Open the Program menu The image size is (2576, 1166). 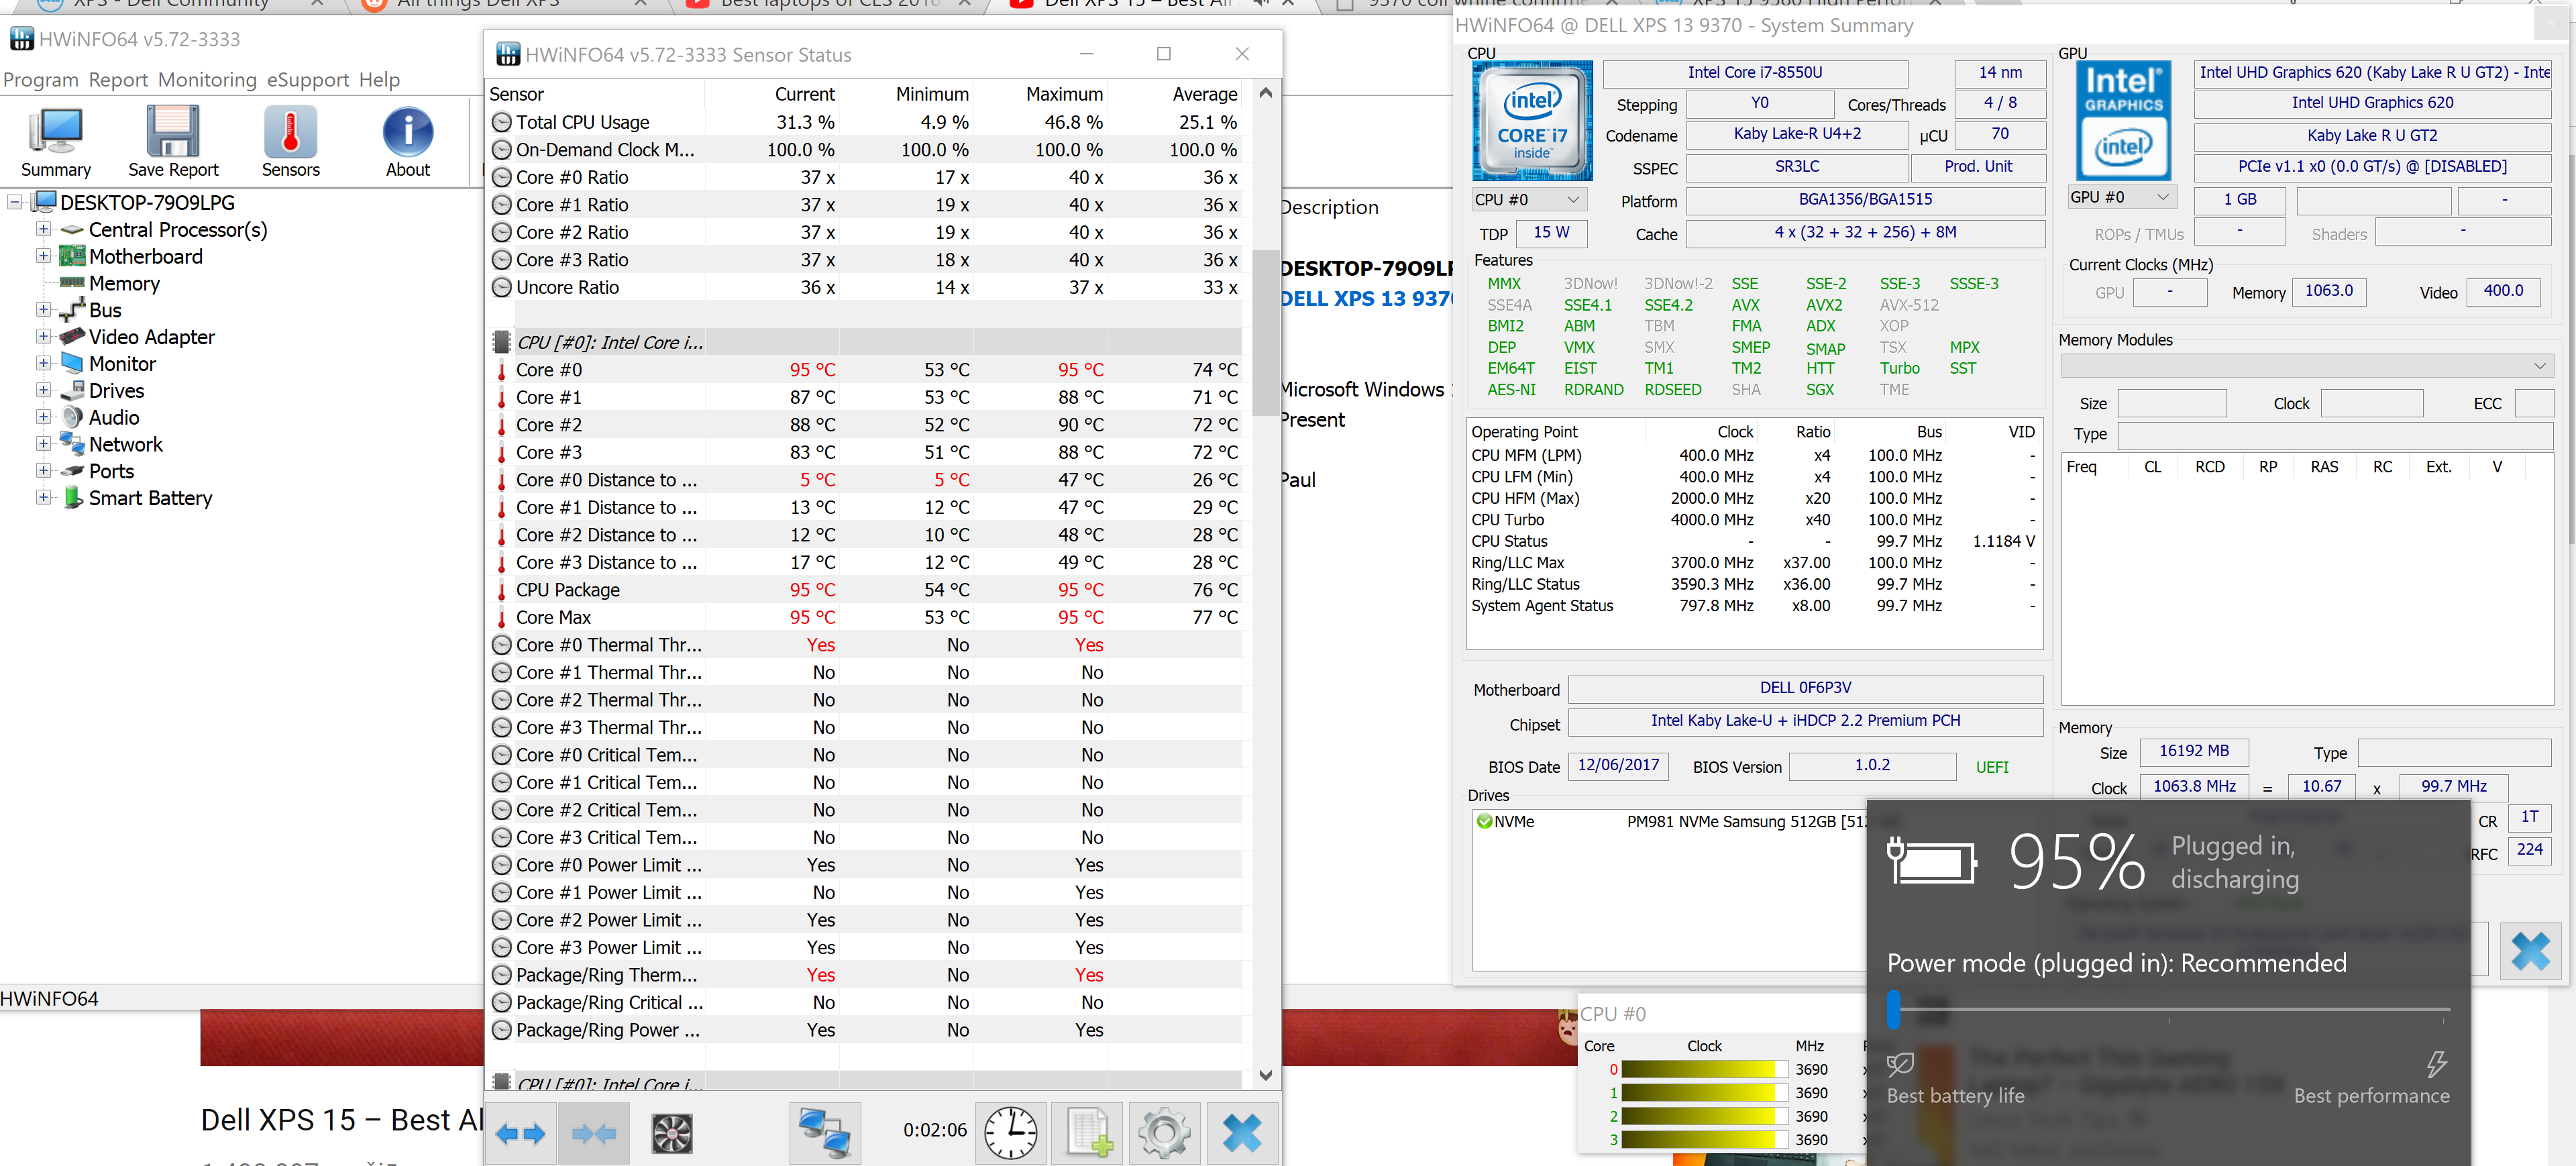[x=41, y=79]
